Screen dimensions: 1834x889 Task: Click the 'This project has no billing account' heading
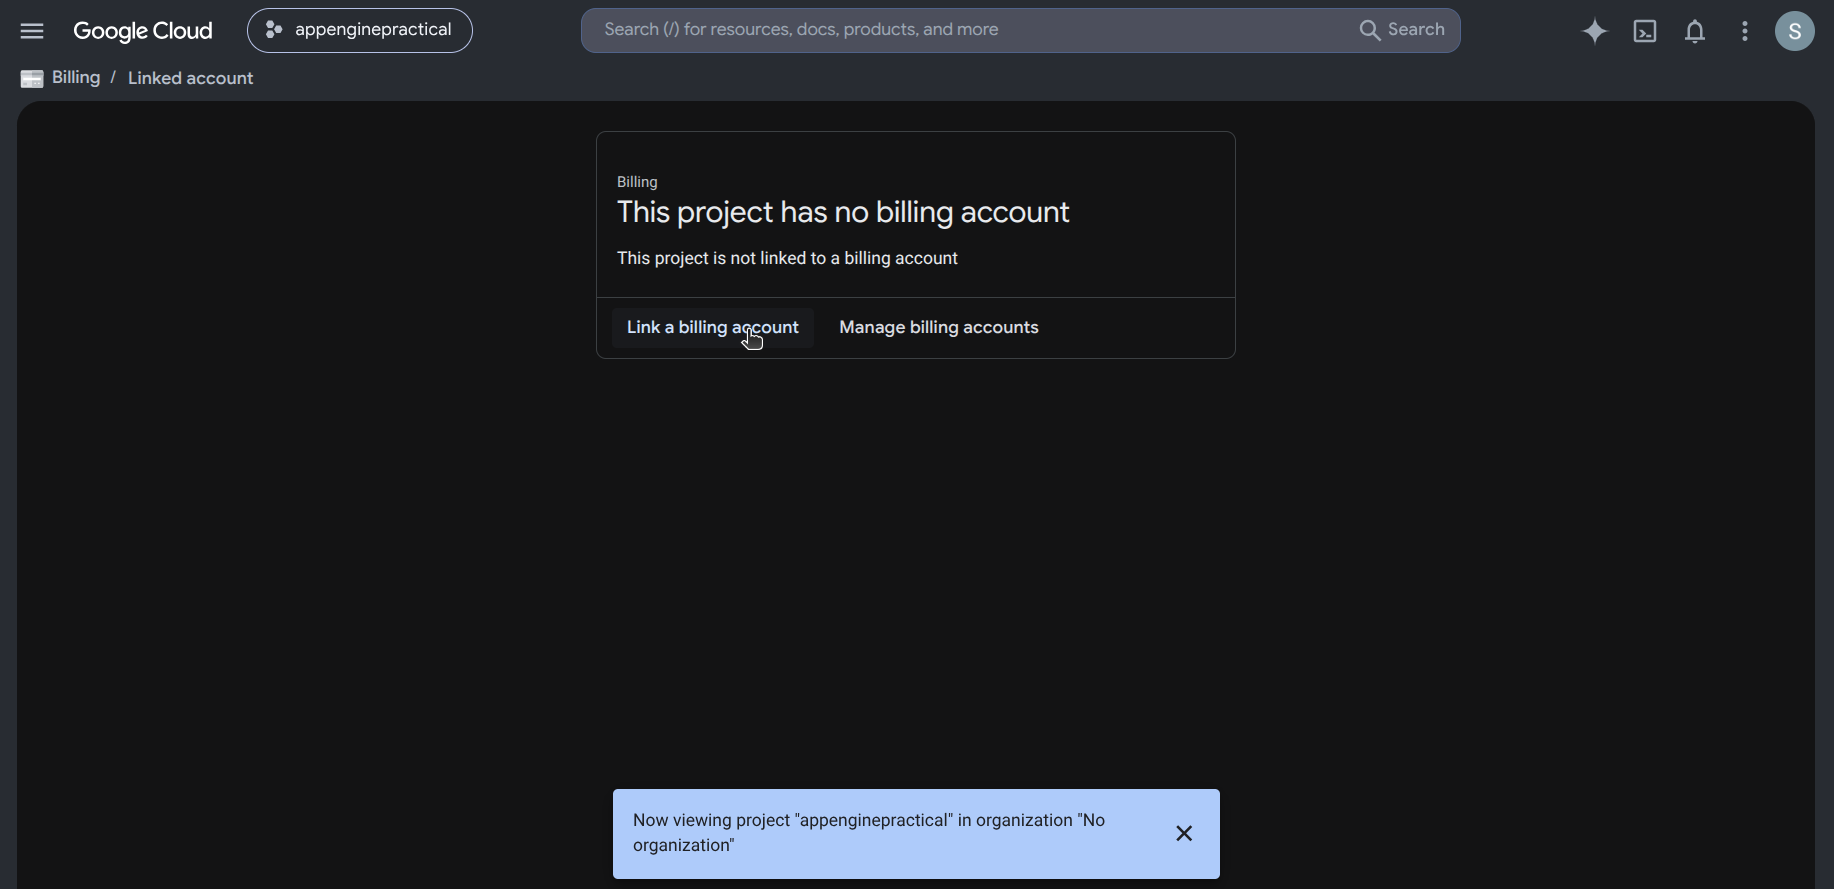click(x=843, y=212)
